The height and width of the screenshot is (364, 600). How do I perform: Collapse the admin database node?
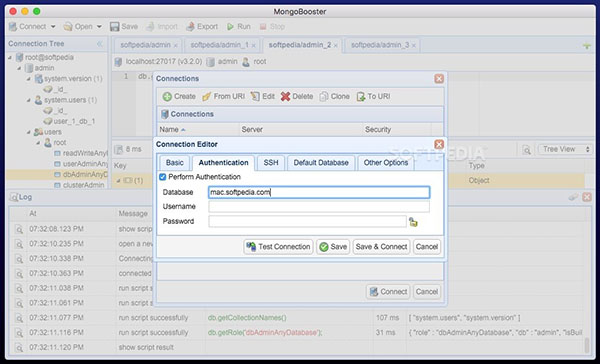click(x=19, y=68)
